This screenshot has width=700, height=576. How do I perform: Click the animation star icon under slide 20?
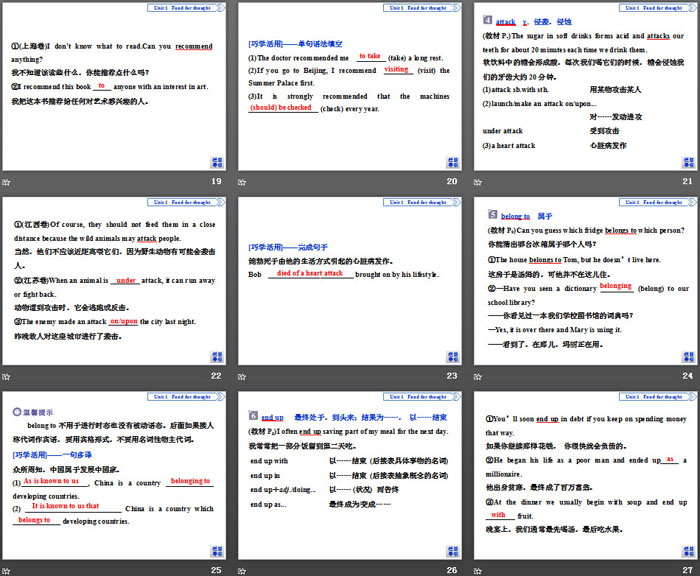tap(242, 182)
